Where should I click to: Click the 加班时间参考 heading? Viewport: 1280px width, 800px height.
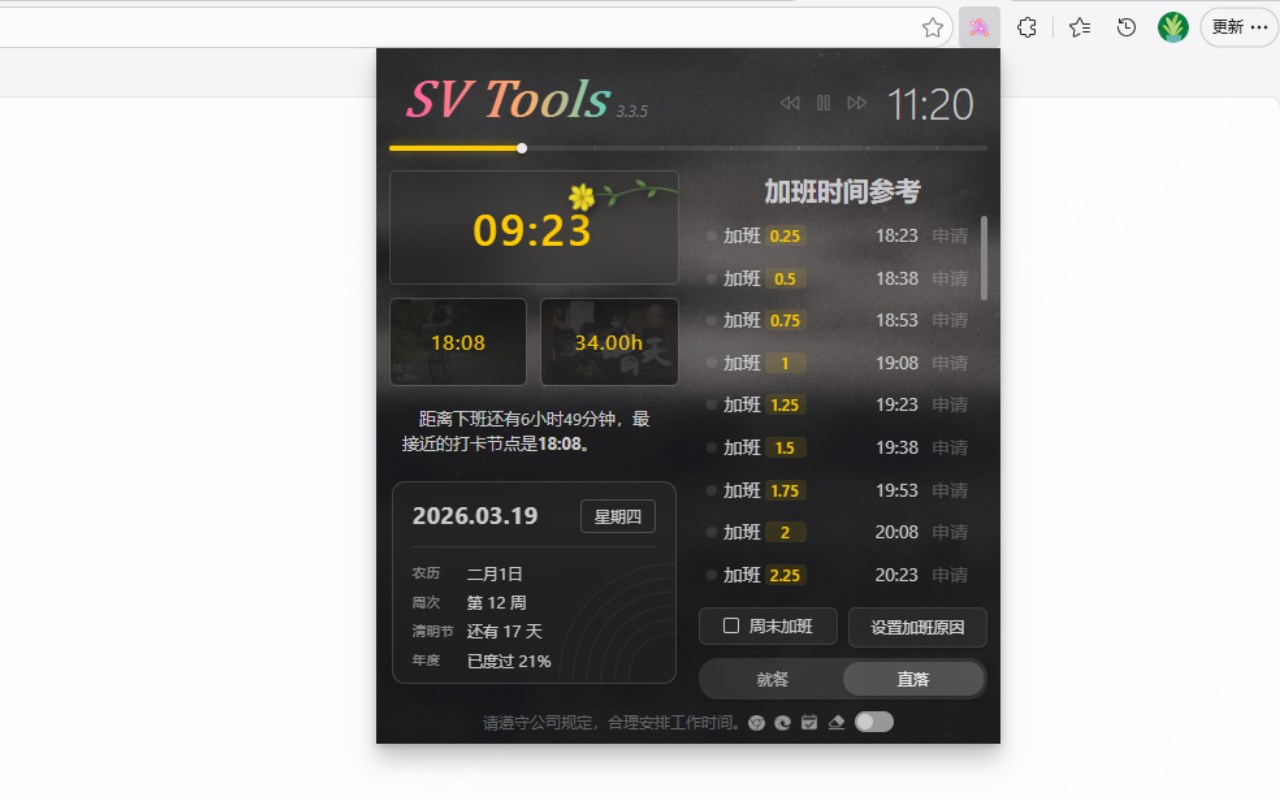pos(842,191)
